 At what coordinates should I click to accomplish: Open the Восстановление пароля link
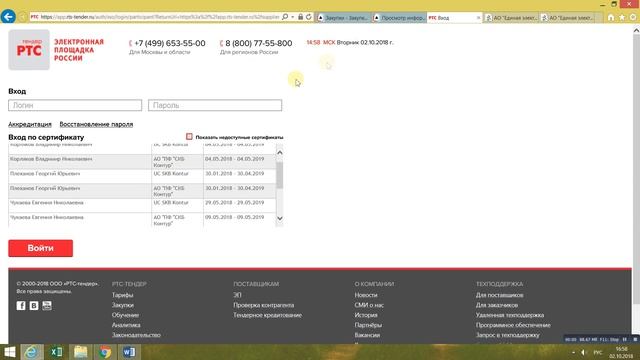(x=96, y=124)
